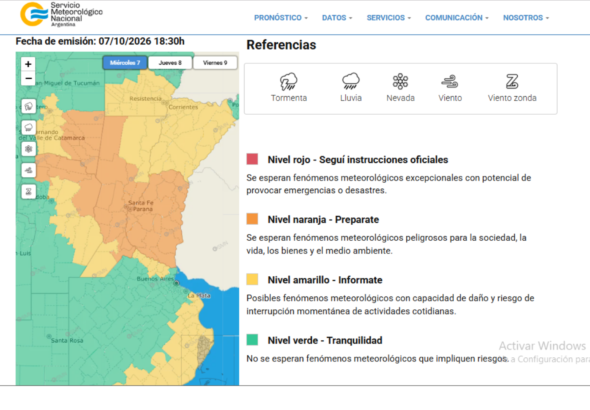590x410 pixels.
Task: Click 'Nivel amarillo - Informate' heading
Action: [x=325, y=280]
